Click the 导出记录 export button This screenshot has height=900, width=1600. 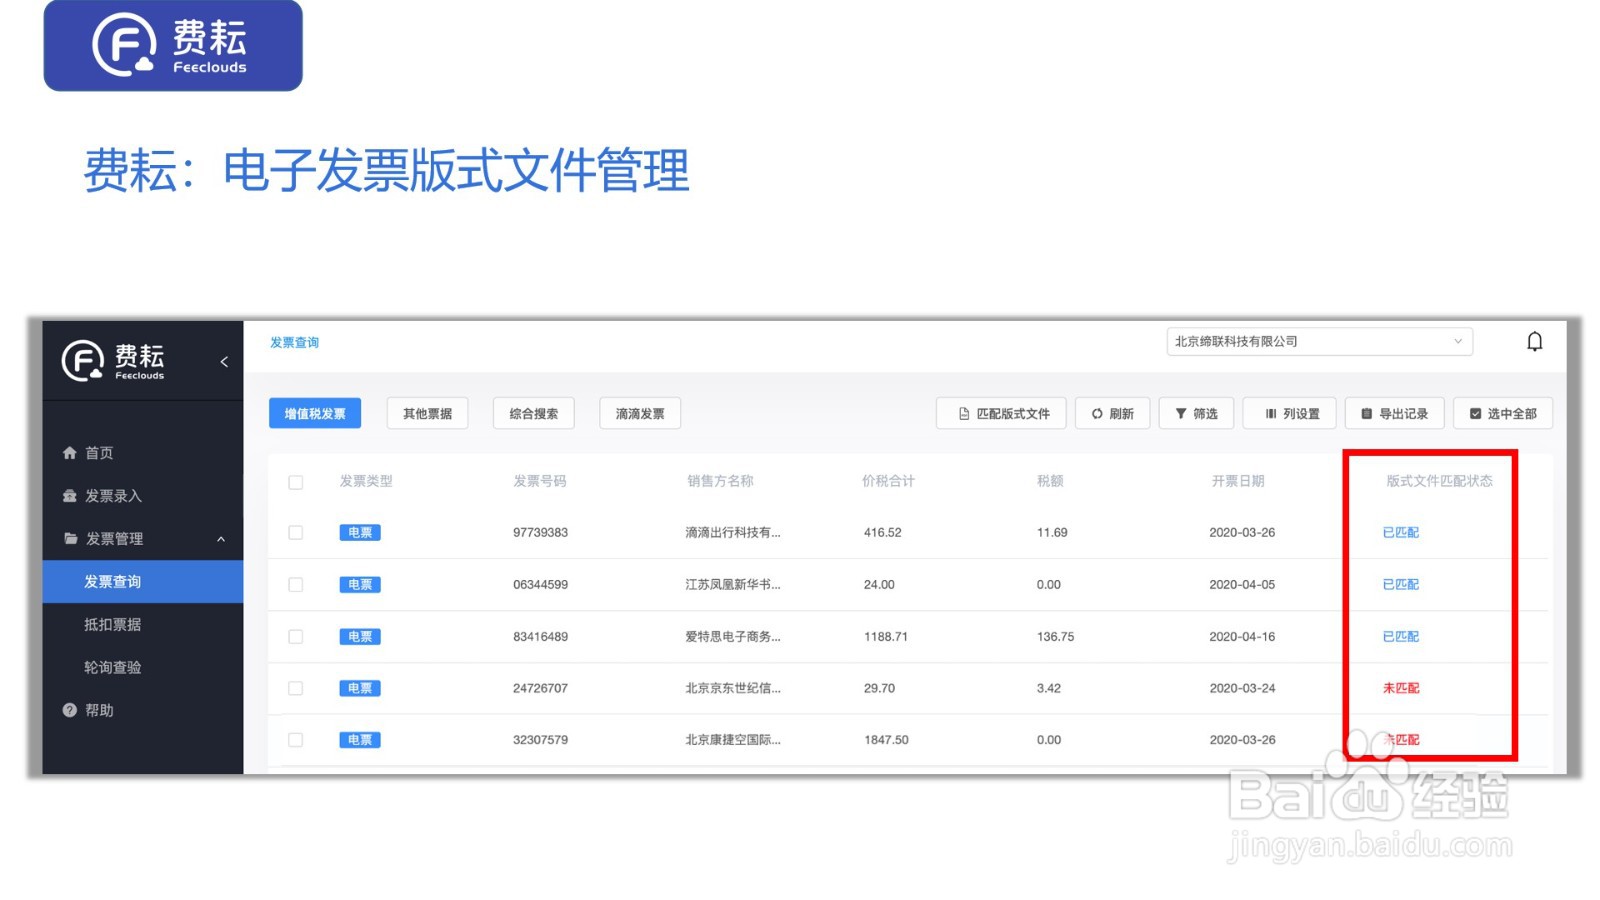pyautogui.click(x=1394, y=414)
